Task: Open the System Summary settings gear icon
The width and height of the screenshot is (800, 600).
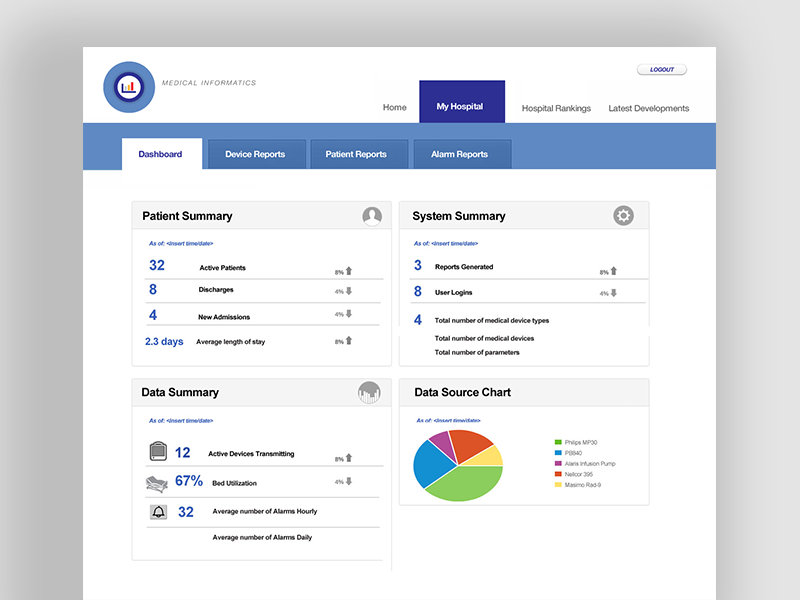Action: tap(623, 215)
